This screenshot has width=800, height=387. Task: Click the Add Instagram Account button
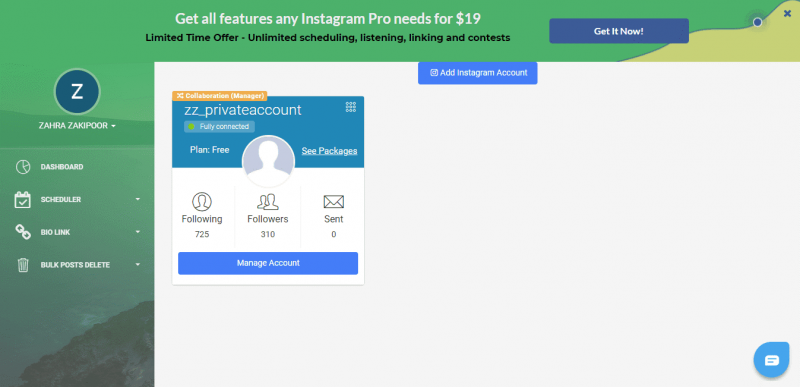[478, 73]
